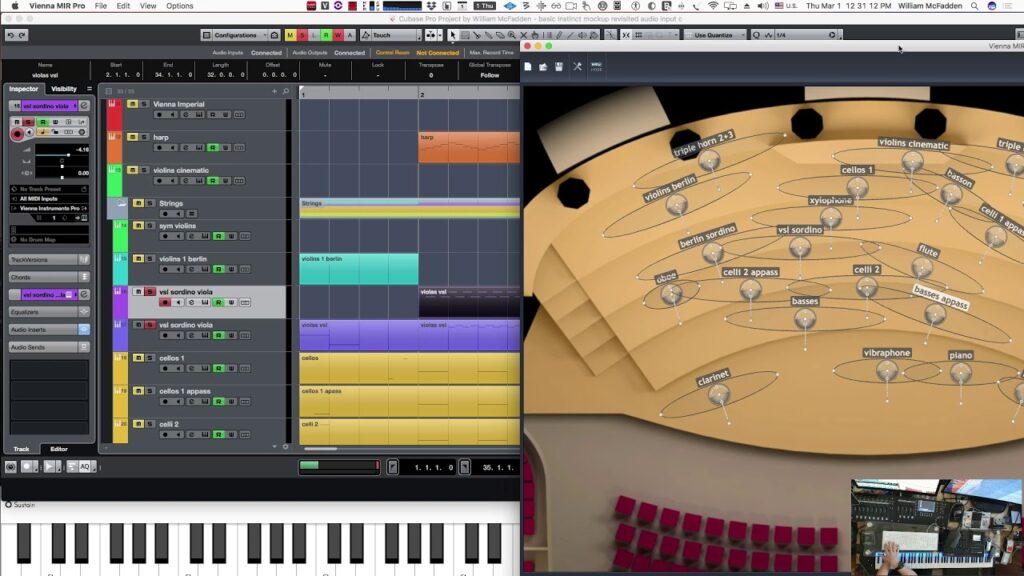Image resolution: width=1024 pixels, height=576 pixels.
Task: Click the oboe instrument icon on stage
Action: pyautogui.click(x=671, y=295)
